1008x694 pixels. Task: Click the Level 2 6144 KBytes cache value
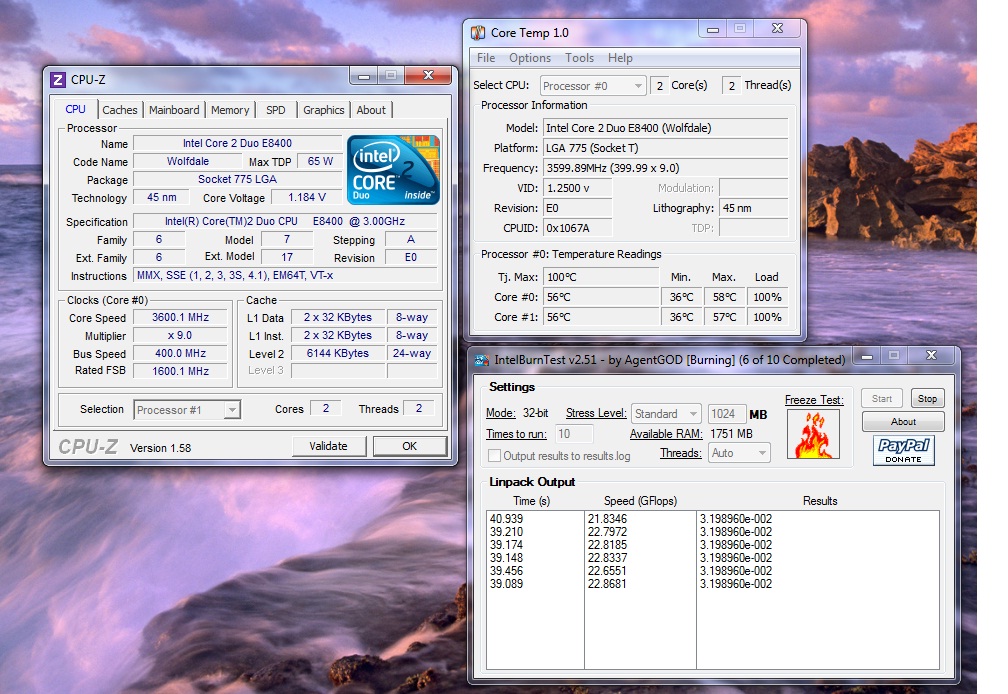point(338,353)
